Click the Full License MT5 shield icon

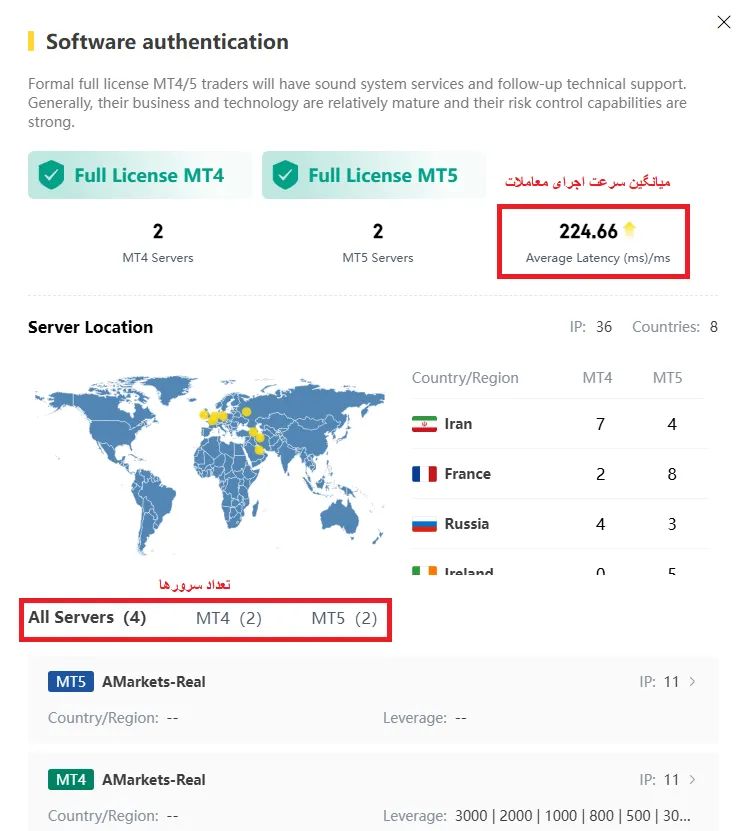285,176
